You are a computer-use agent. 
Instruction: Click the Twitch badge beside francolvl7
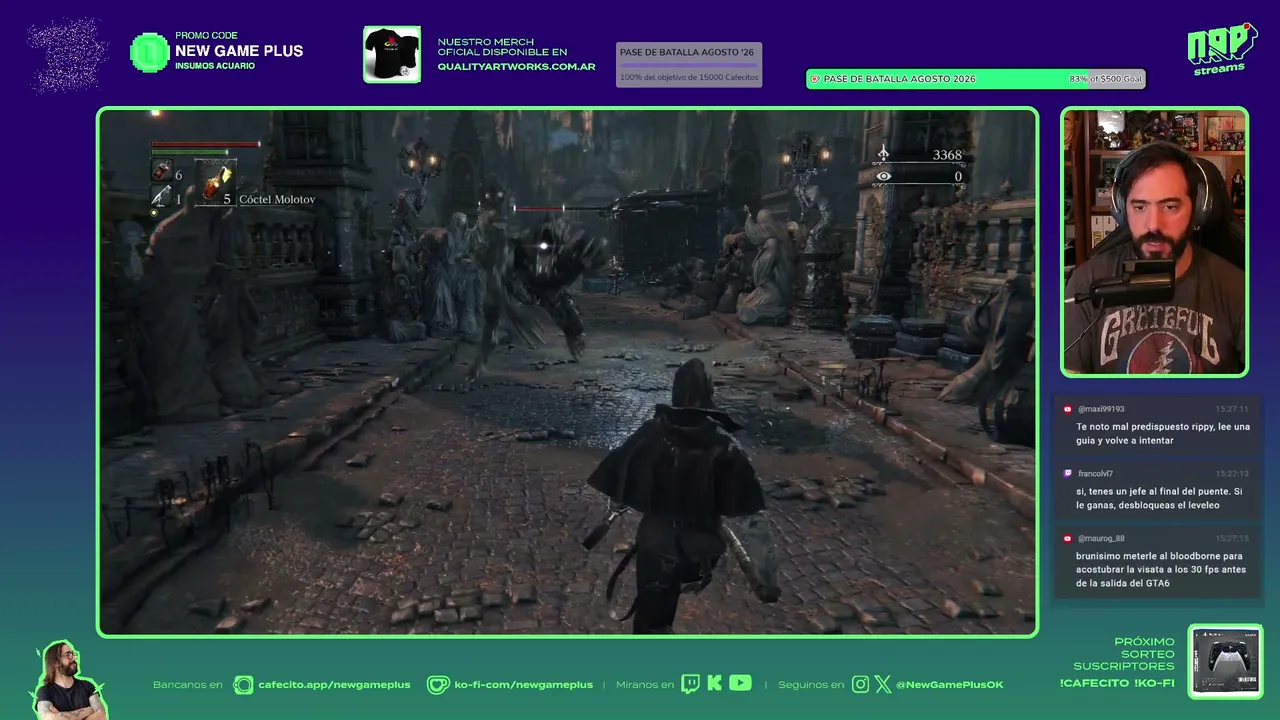pyautogui.click(x=1068, y=473)
